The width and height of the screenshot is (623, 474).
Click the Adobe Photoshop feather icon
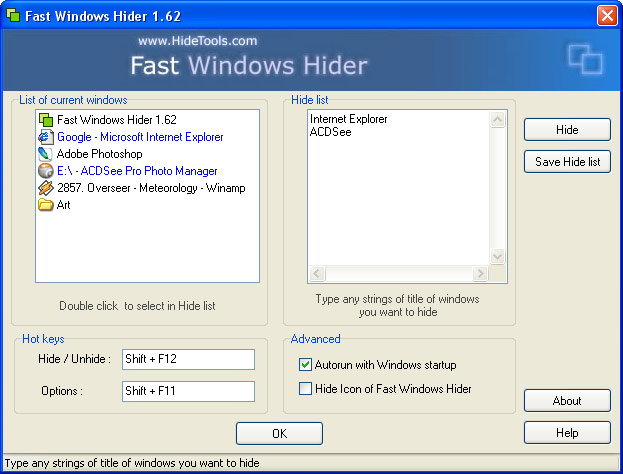(x=45, y=154)
